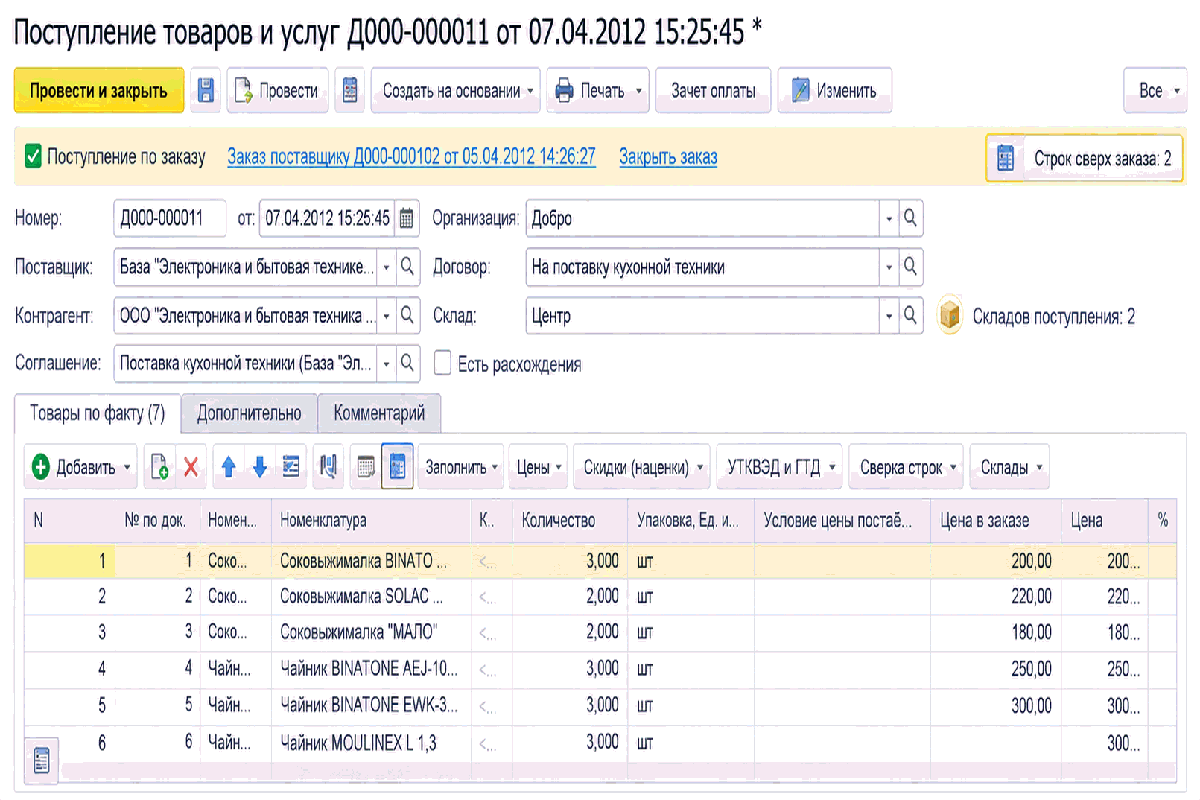This screenshot has width=1200, height=800.
Task: Open the Договор dropdown list
Action: [889, 267]
